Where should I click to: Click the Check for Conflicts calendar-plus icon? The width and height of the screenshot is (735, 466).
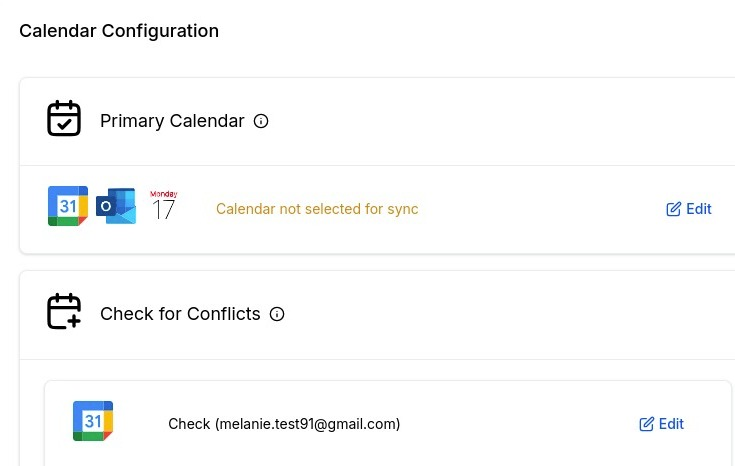click(64, 311)
